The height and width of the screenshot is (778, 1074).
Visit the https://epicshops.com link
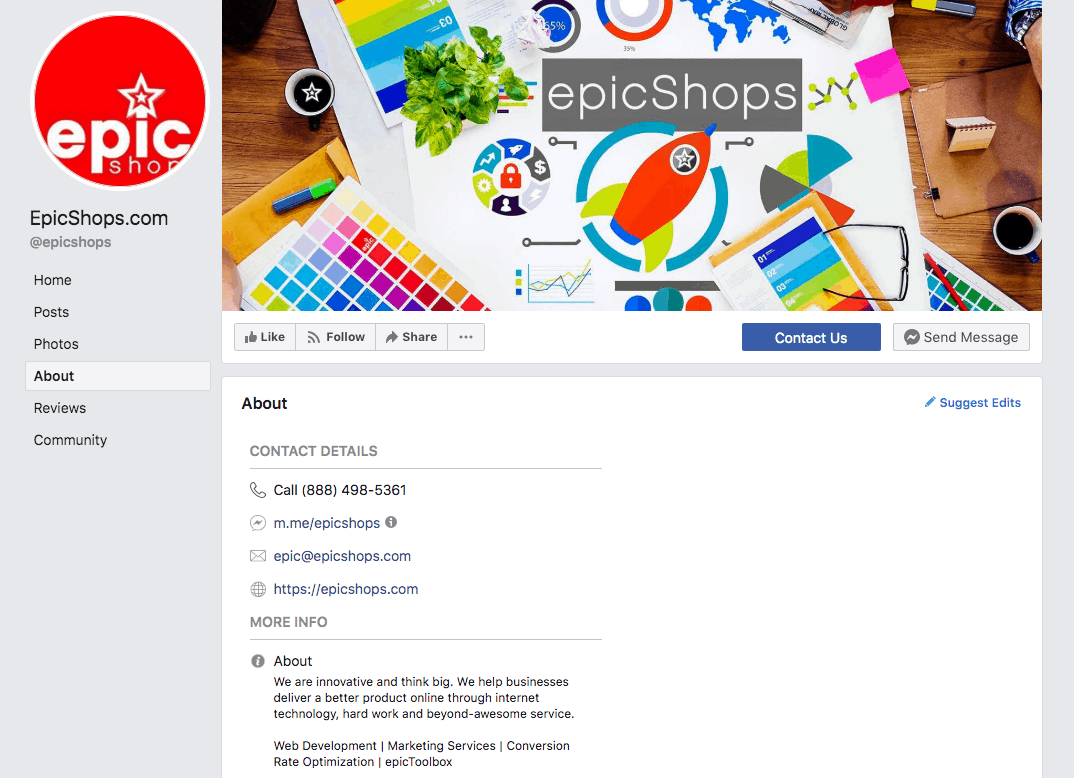tap(346, 589)
